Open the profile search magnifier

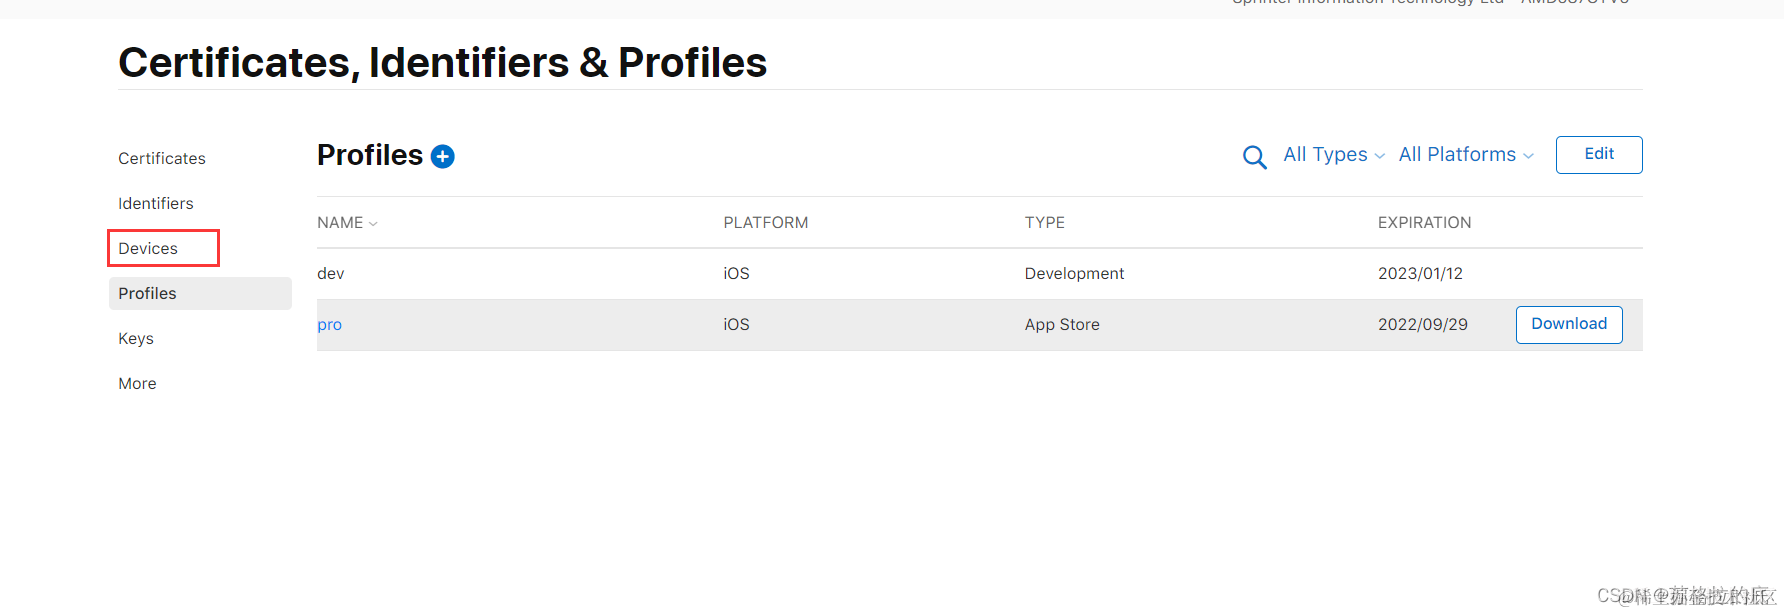(x=1254, y=157)
